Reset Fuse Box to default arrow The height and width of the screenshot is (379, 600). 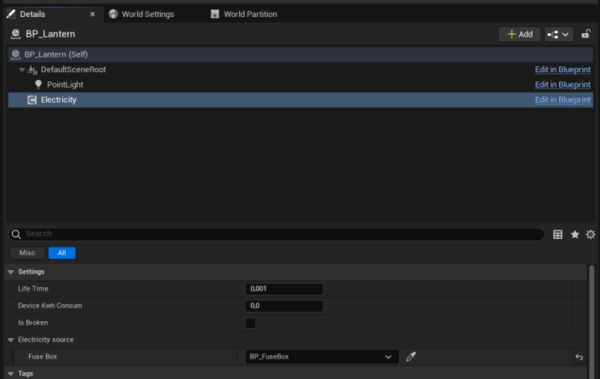579,357
